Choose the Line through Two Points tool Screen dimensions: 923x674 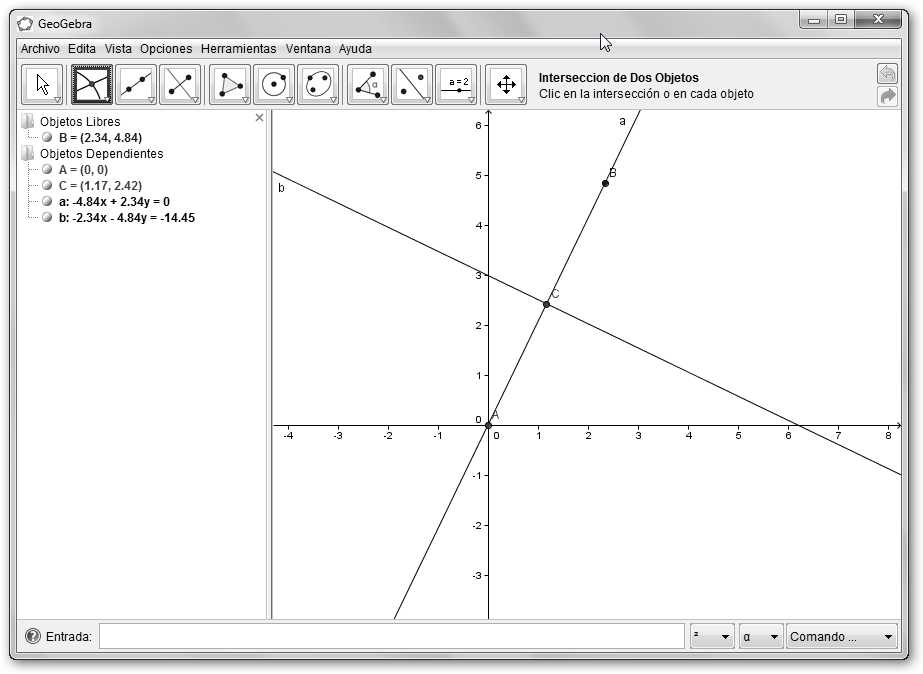(x=135, y=85)
